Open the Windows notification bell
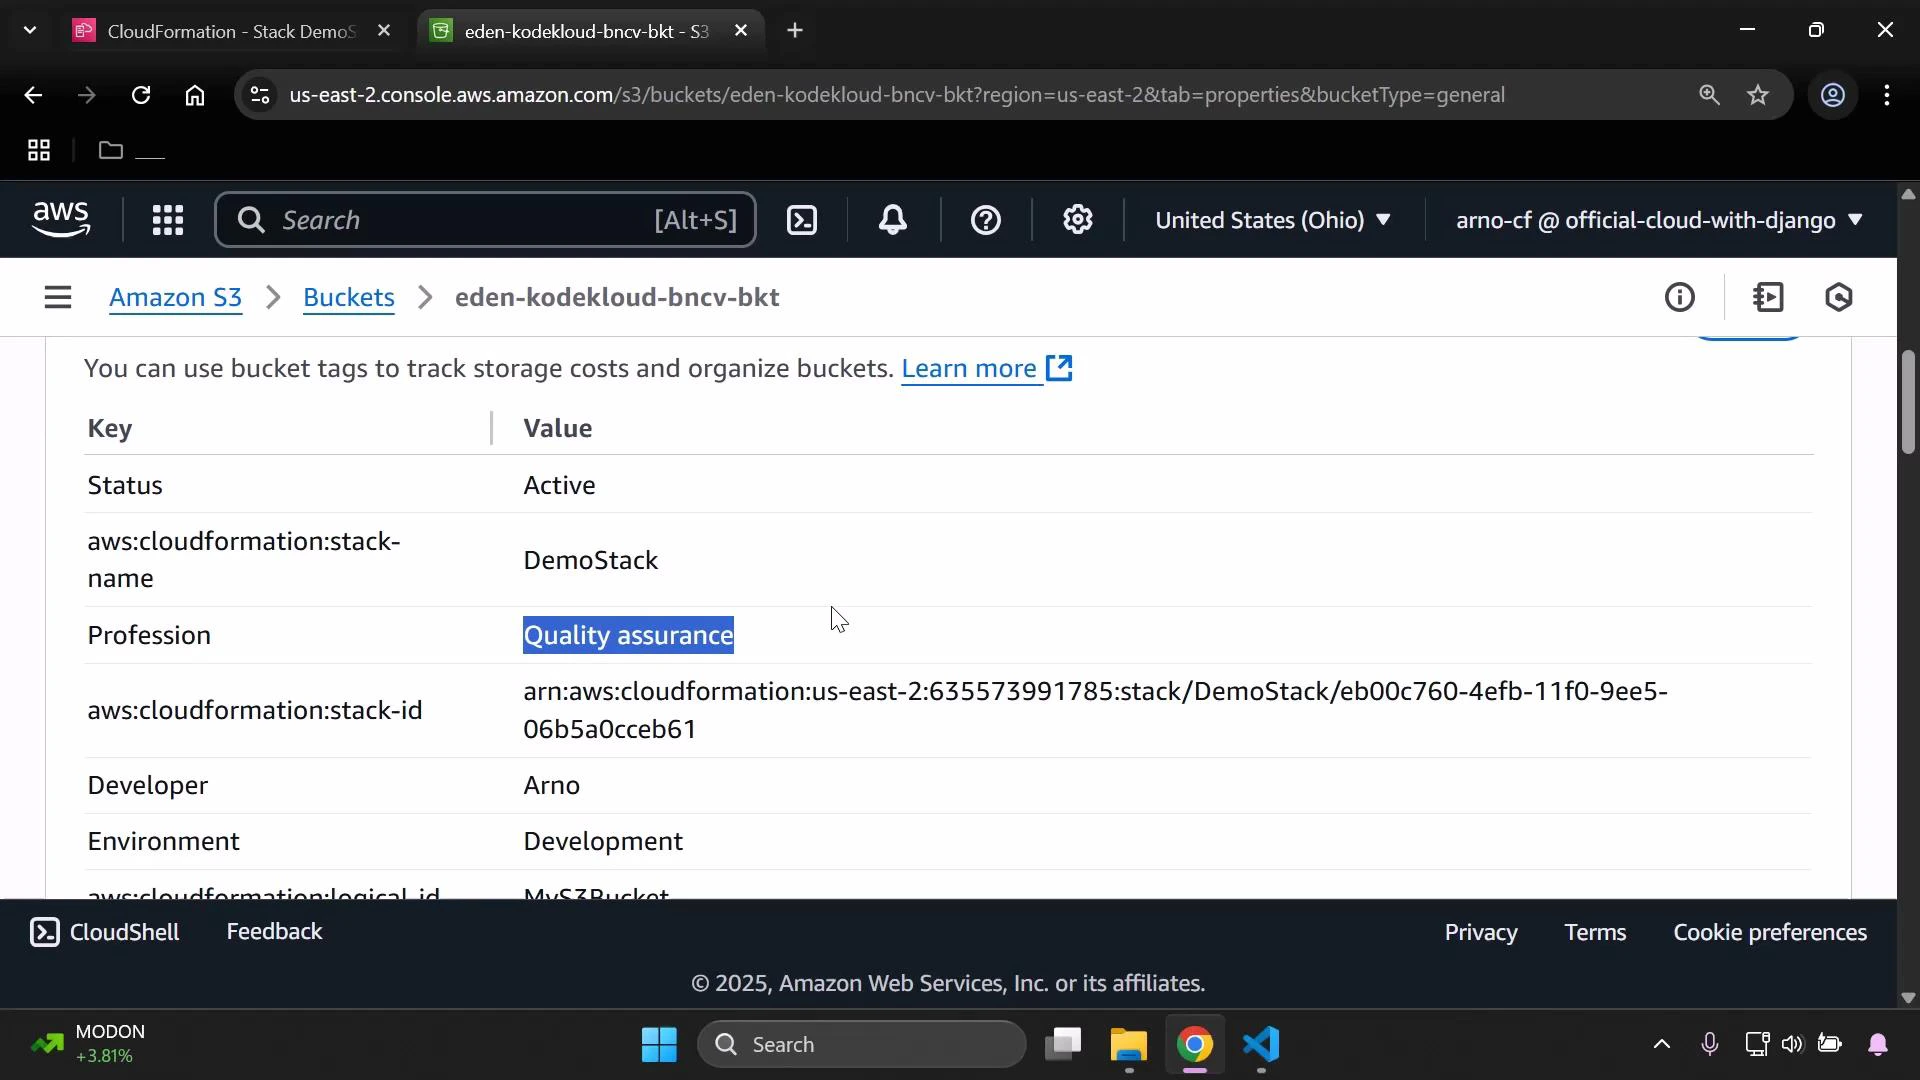This screenshot has height=1080, width=1920. [x=1878, y=1045]
